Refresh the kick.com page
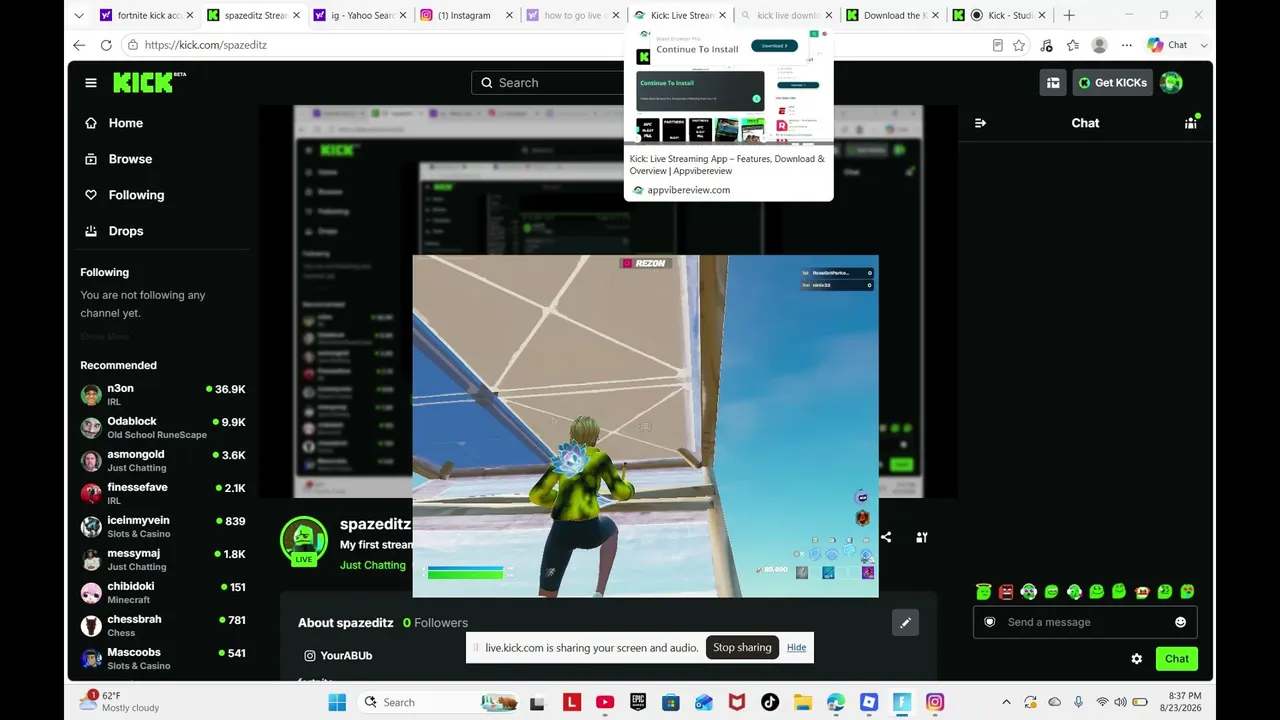The width and height of the screenshot is (1280, 720). point(106,45)
